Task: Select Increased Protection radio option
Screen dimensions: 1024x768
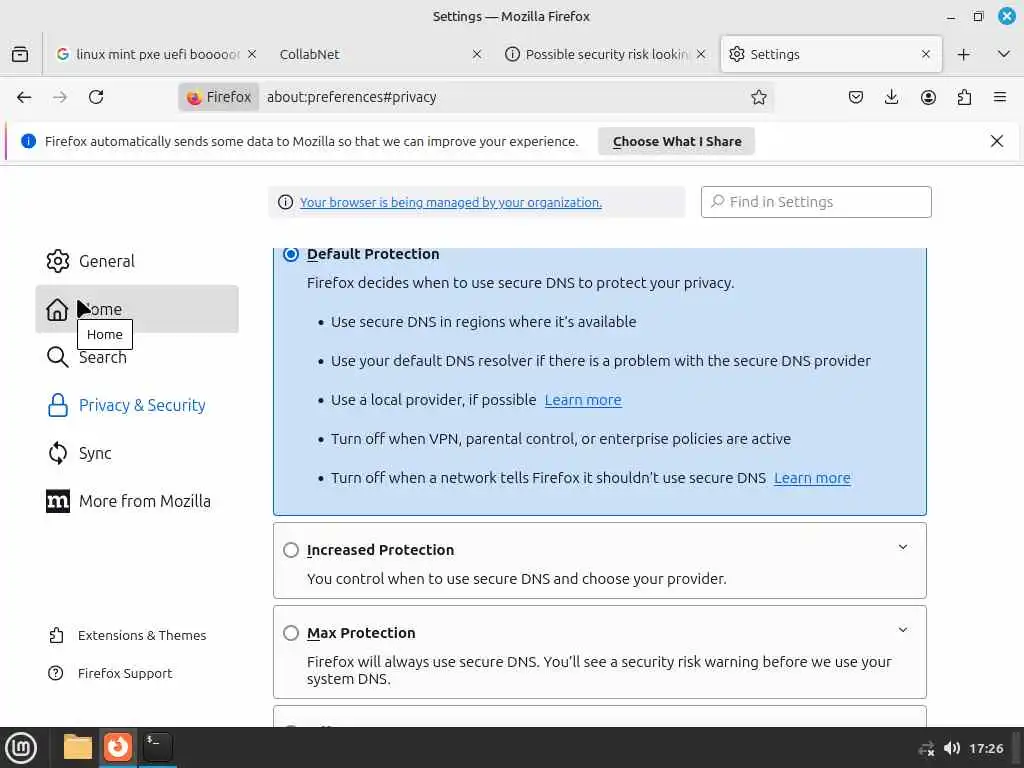Action: point(291,550)
